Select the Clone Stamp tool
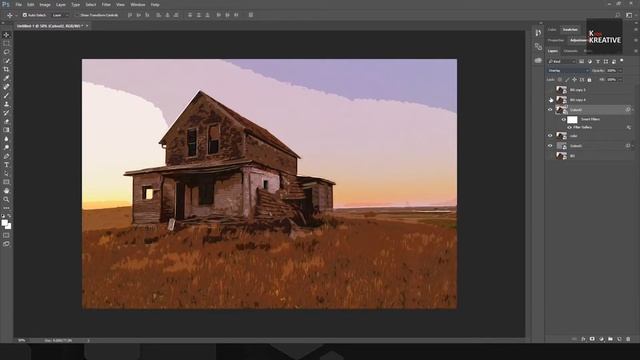 [x=6, y=104]
